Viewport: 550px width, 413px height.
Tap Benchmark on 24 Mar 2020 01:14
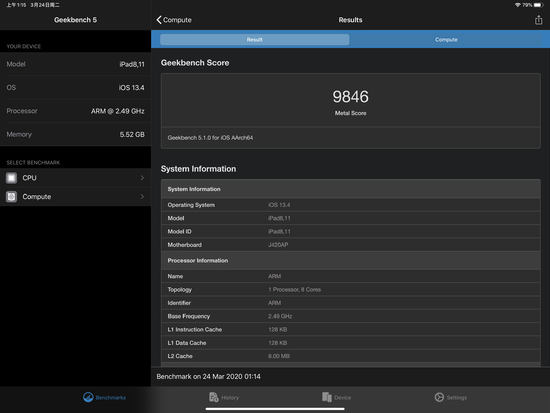pyautogui.click(x=208, y=377)
